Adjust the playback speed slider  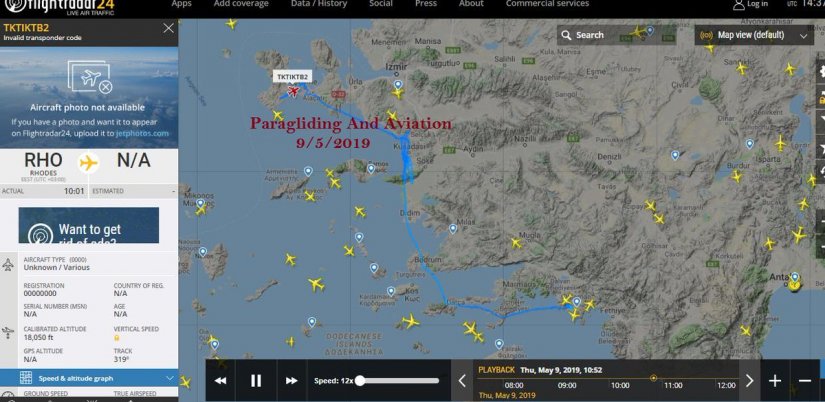click(x=360, y=380)
